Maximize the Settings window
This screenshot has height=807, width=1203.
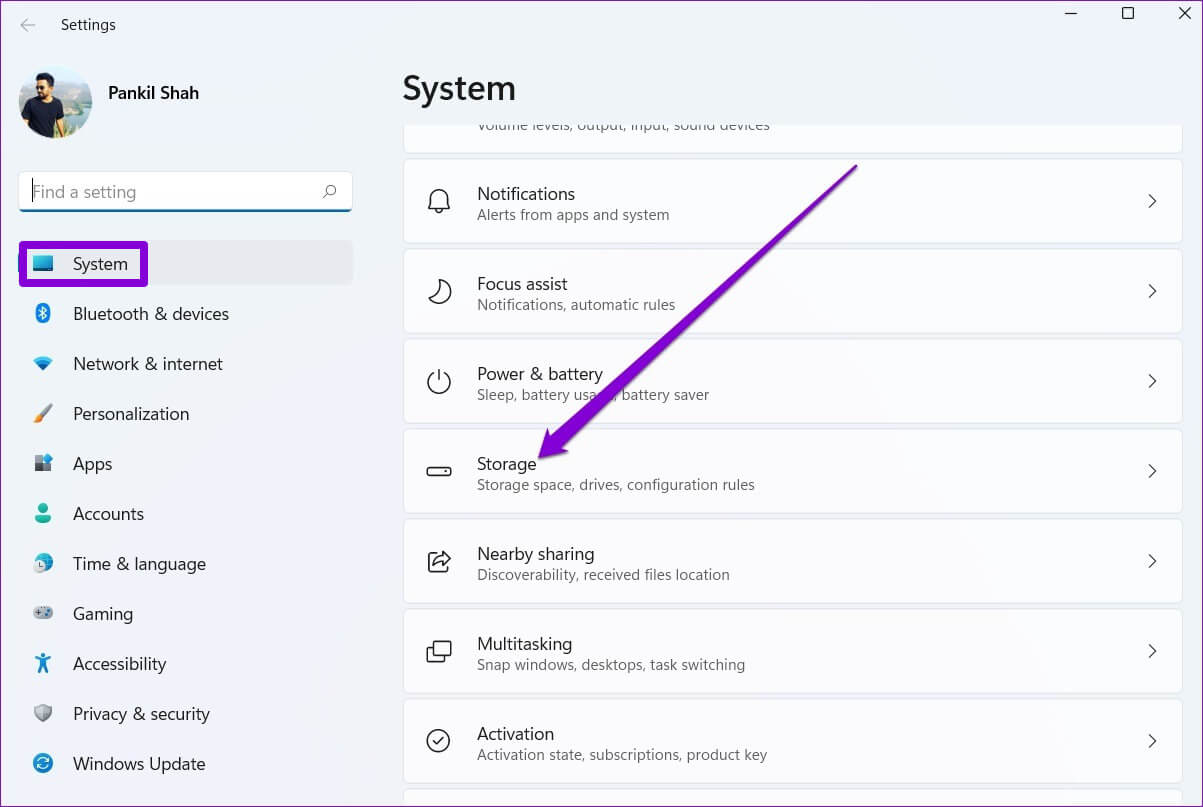tap(1128, 14)
